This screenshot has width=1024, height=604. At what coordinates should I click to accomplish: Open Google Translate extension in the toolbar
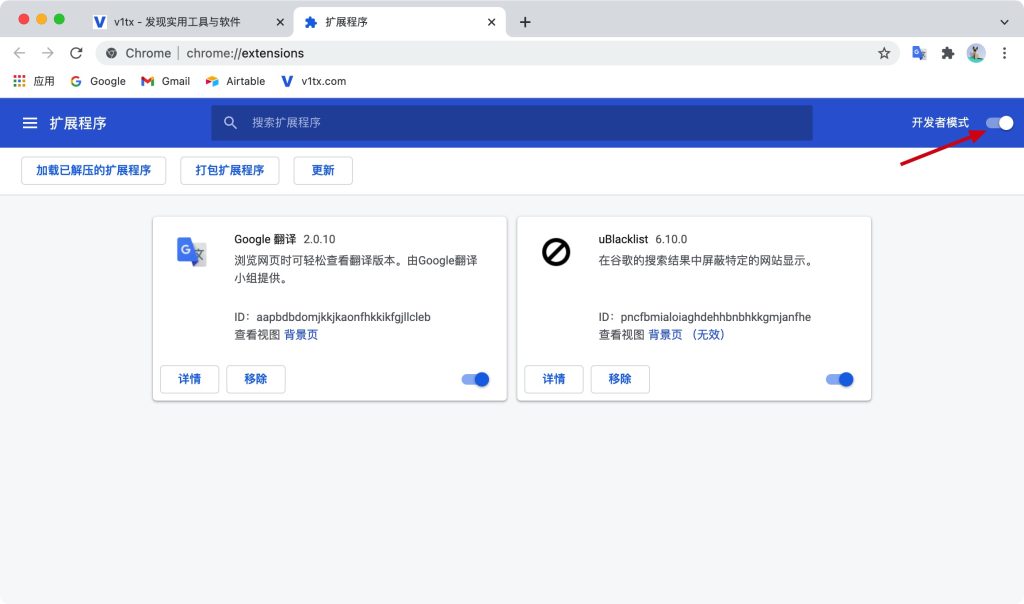coord(919,54)
